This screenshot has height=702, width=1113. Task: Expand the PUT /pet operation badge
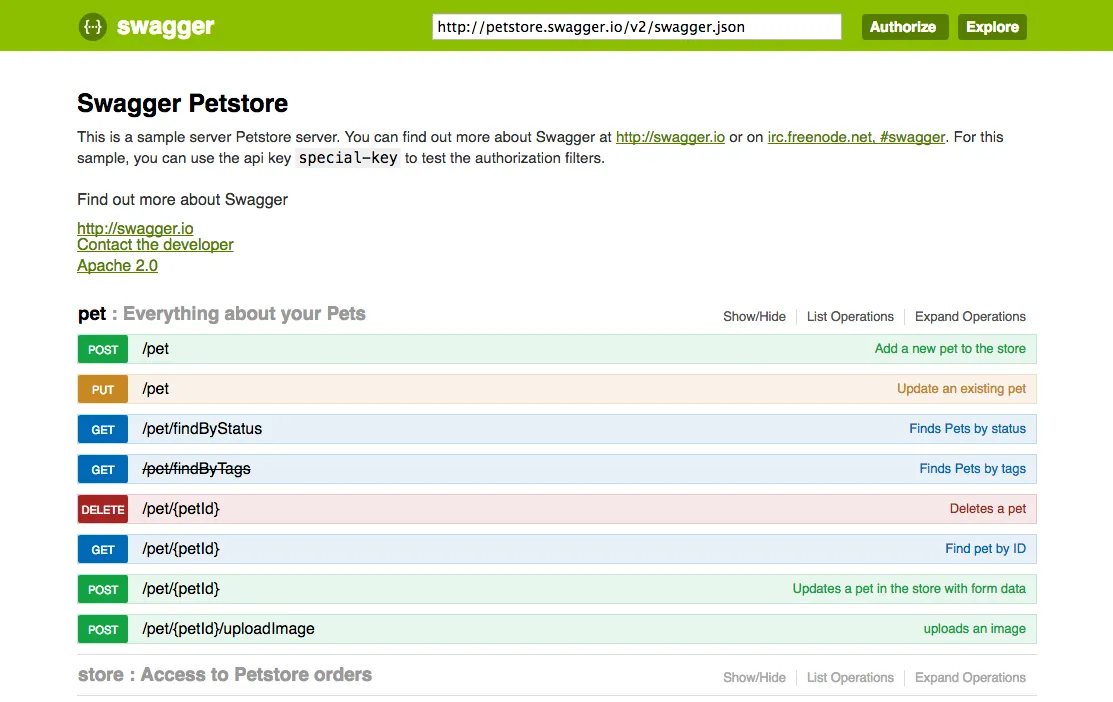(x=103, y=389)
